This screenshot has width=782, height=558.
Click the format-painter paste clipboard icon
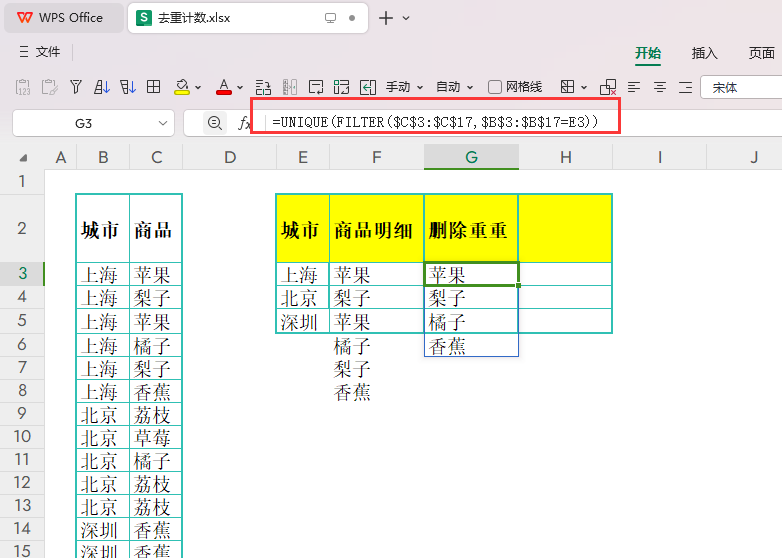49,87
